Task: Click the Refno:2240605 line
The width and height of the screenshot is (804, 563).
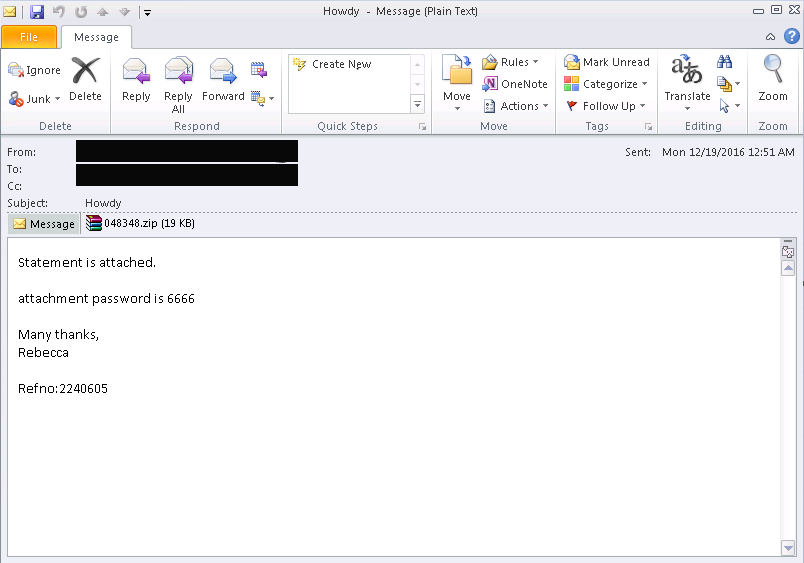Action: 63,389
